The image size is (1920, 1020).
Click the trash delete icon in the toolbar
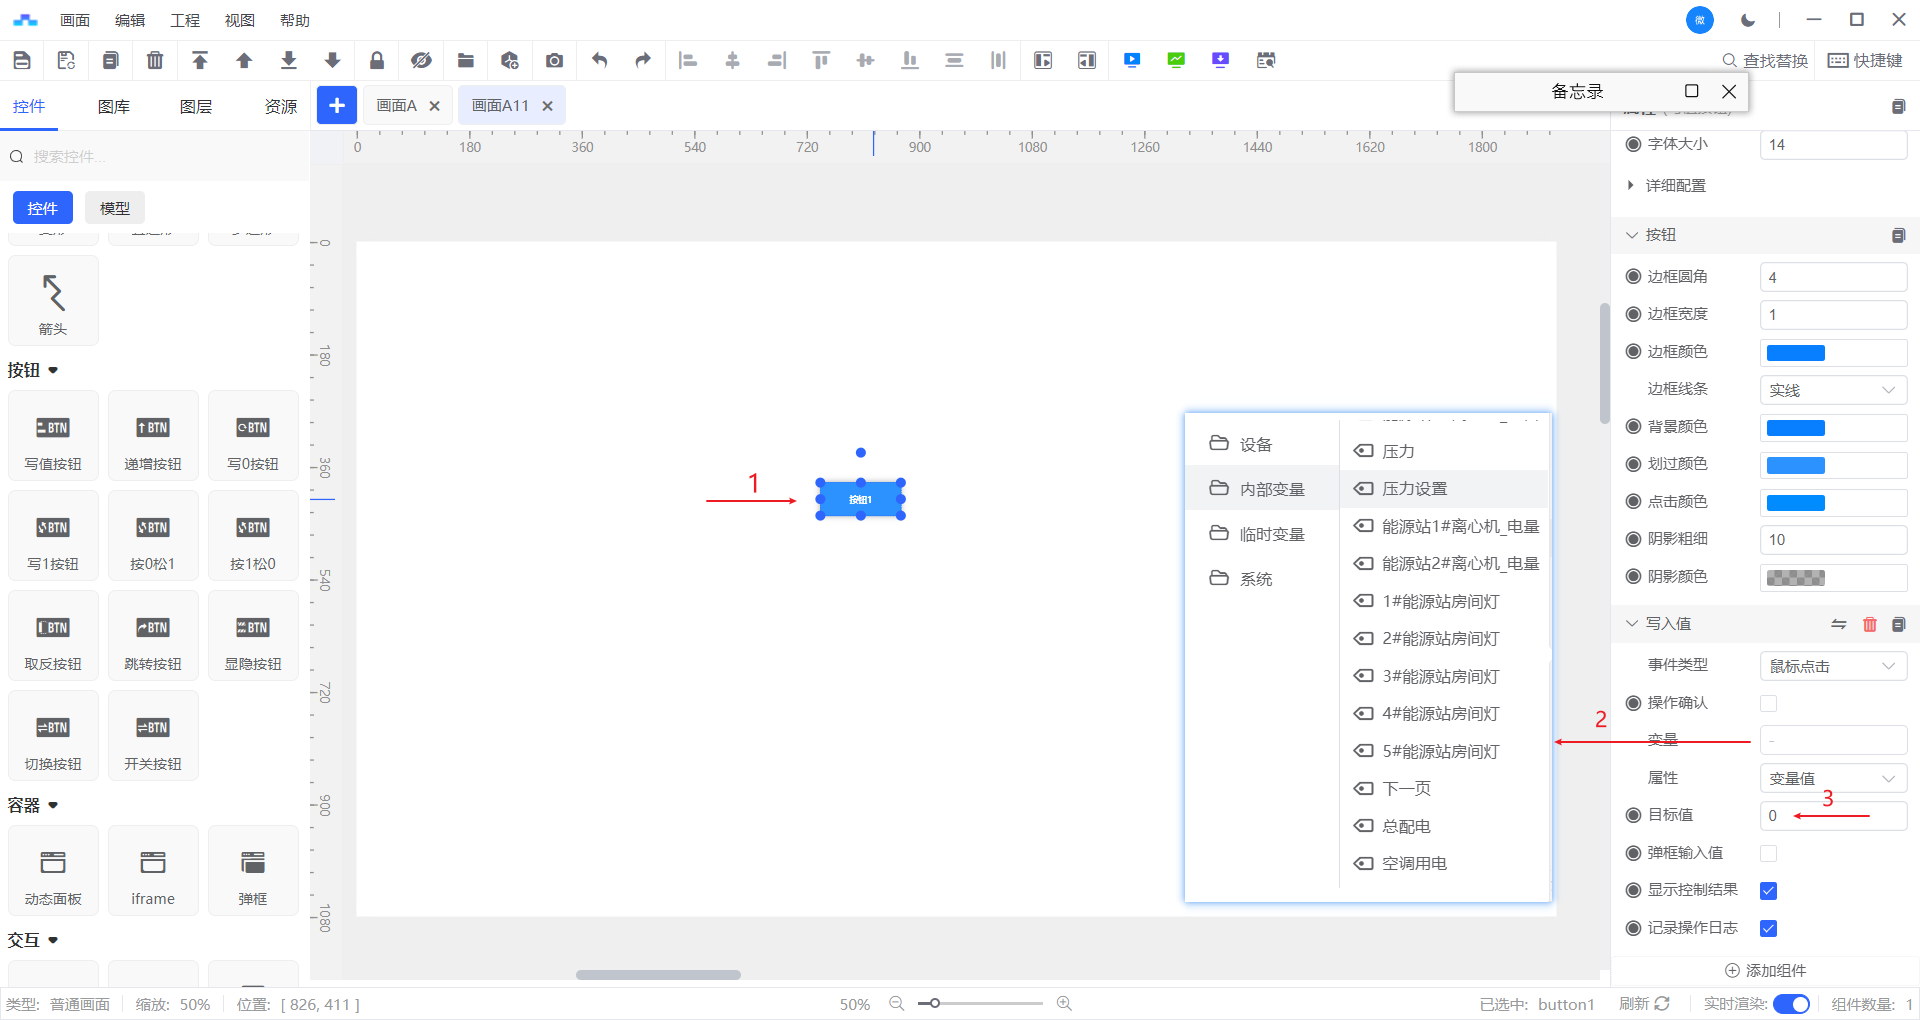tap(155, 60)
